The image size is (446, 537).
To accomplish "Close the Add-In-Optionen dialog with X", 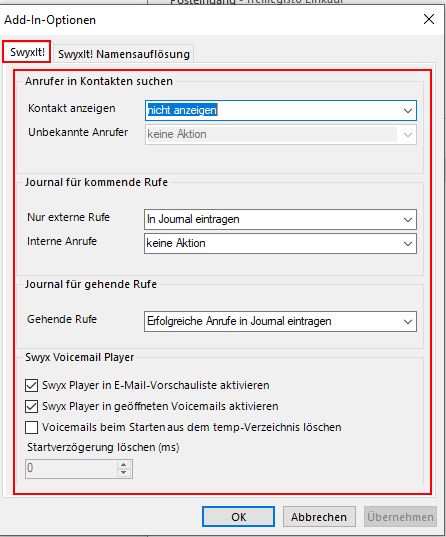I will [x=429, y=19].
